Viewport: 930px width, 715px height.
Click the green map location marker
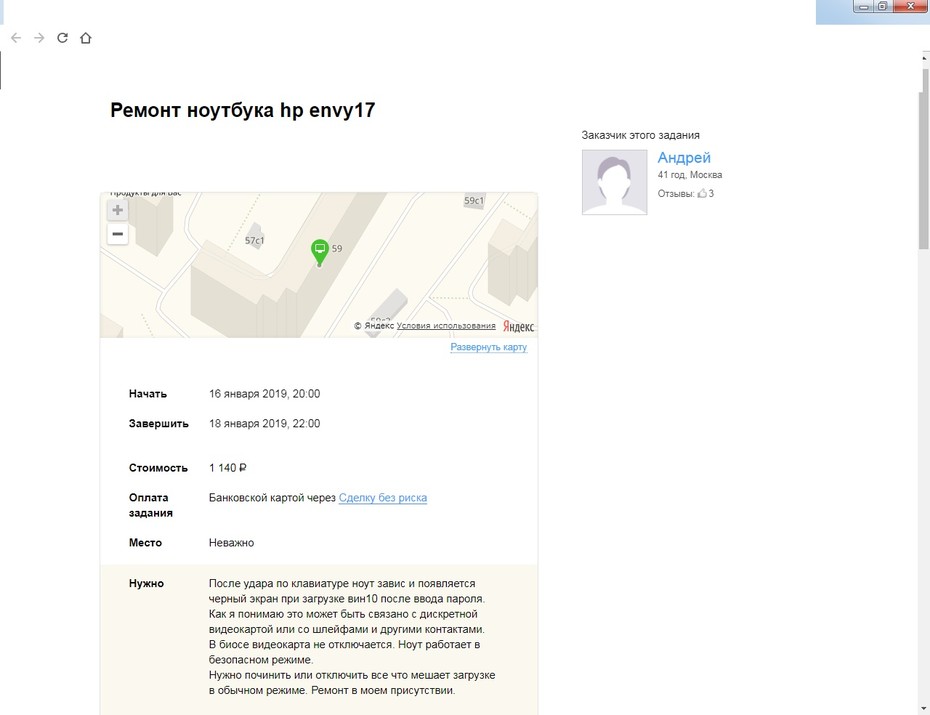(320, 252)
